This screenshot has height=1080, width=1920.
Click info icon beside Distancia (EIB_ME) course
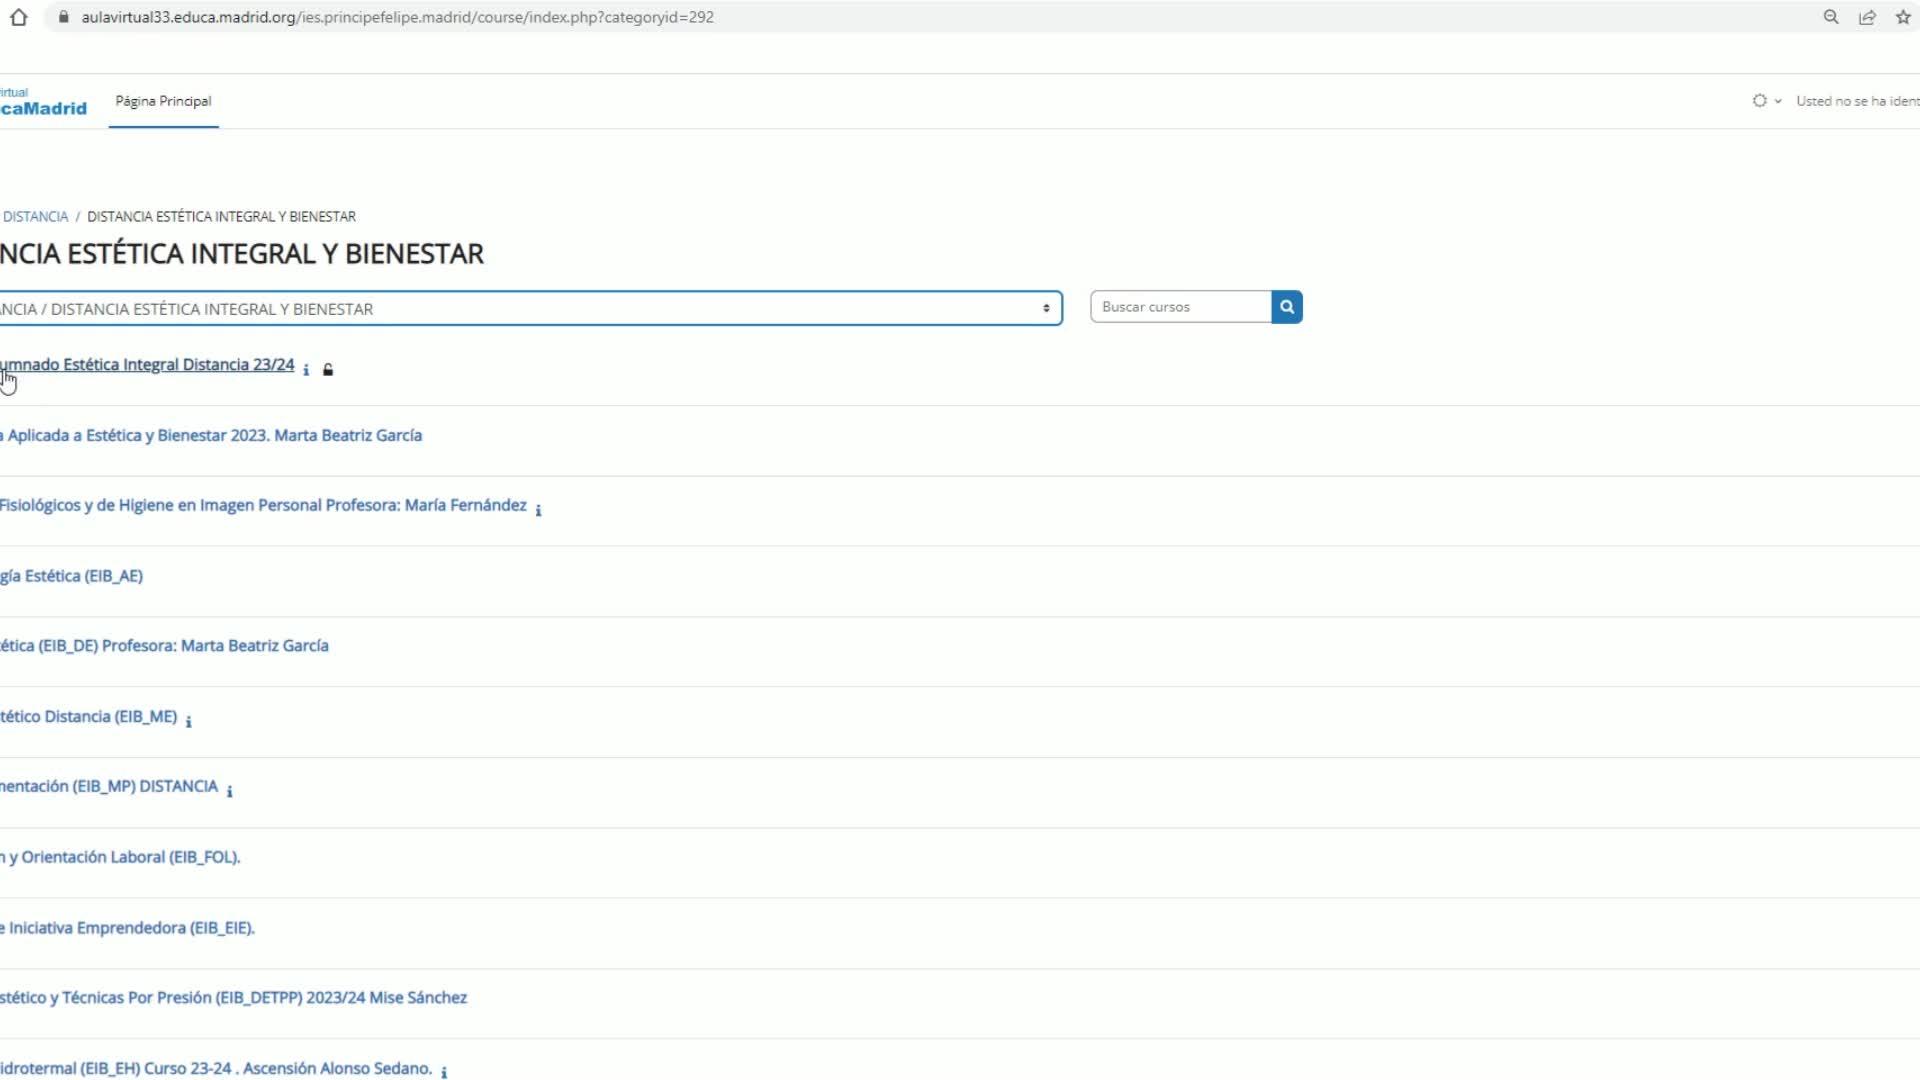188,721
